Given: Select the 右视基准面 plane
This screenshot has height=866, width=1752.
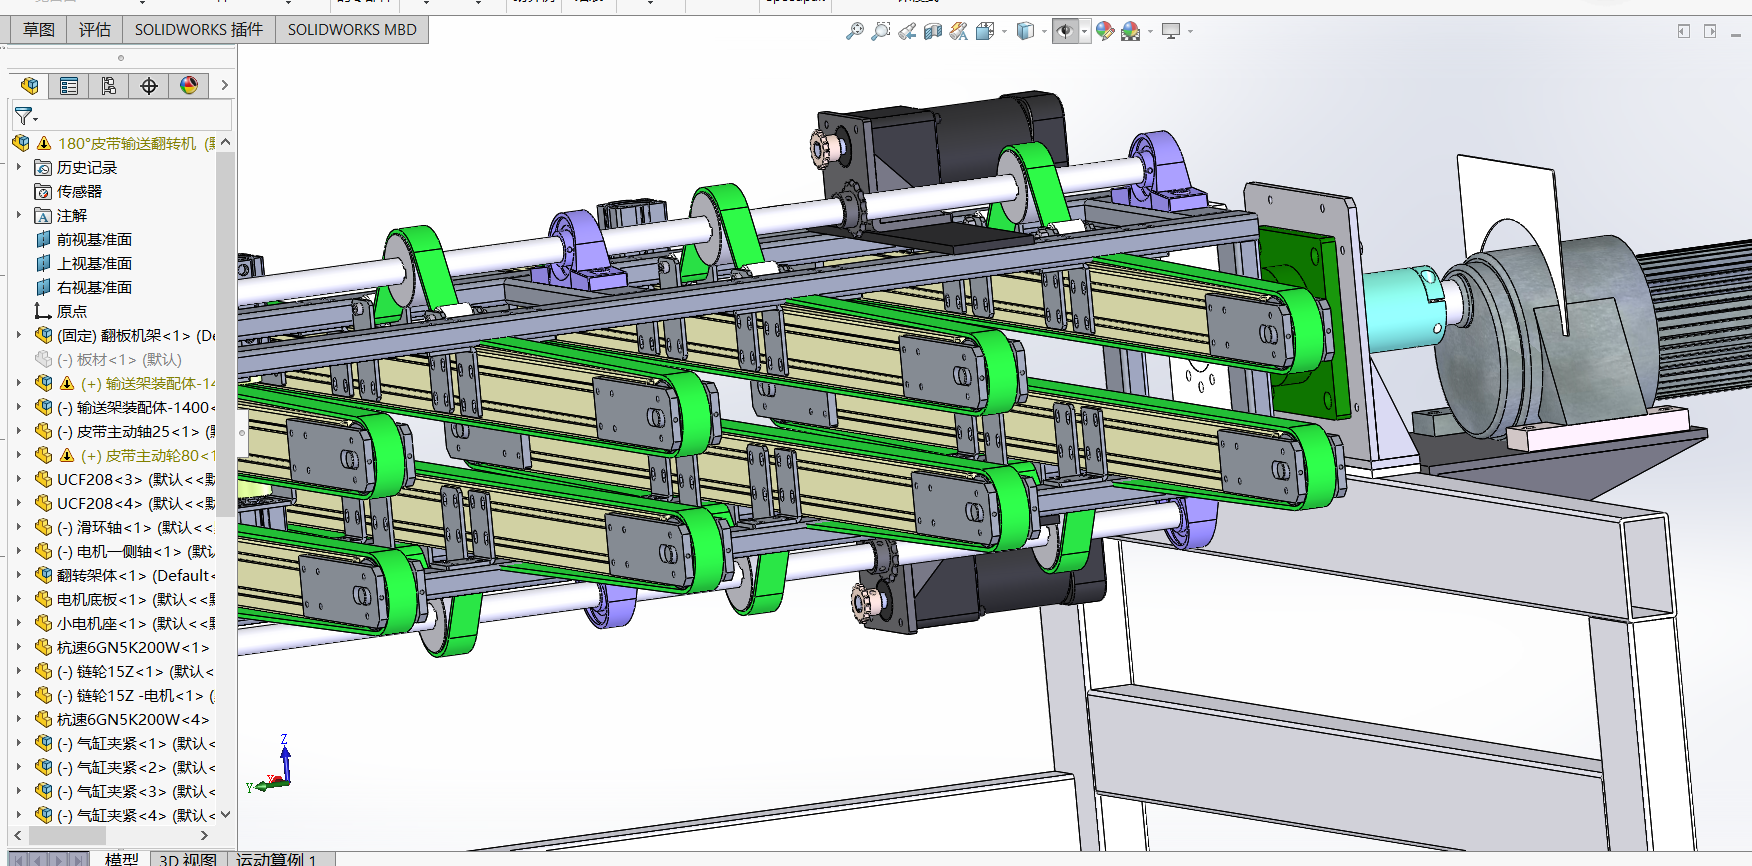Looking at the screenshot, I should (94, 288).
